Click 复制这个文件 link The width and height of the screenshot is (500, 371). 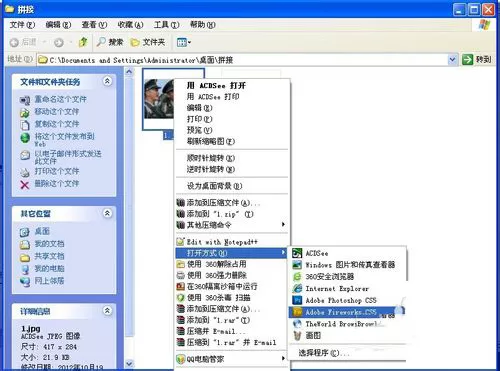click(x=57, y=124)
